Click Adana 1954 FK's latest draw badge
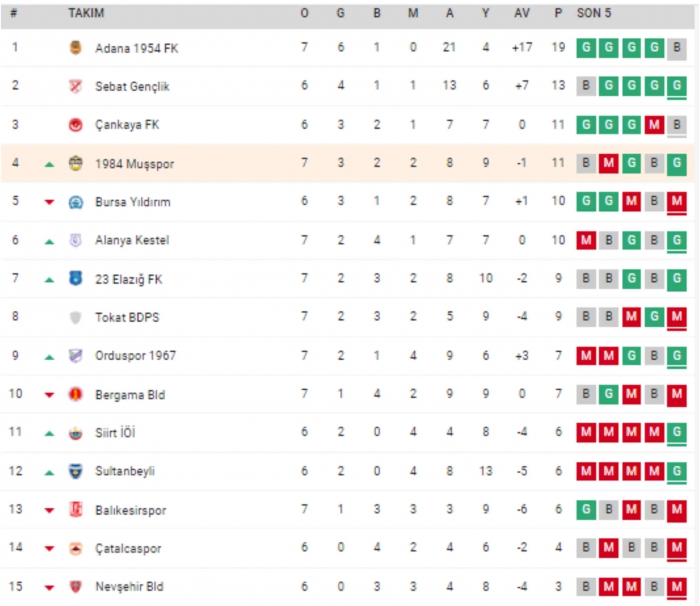The height and width of the screenshot is (606, 700). tap(676, 47)
